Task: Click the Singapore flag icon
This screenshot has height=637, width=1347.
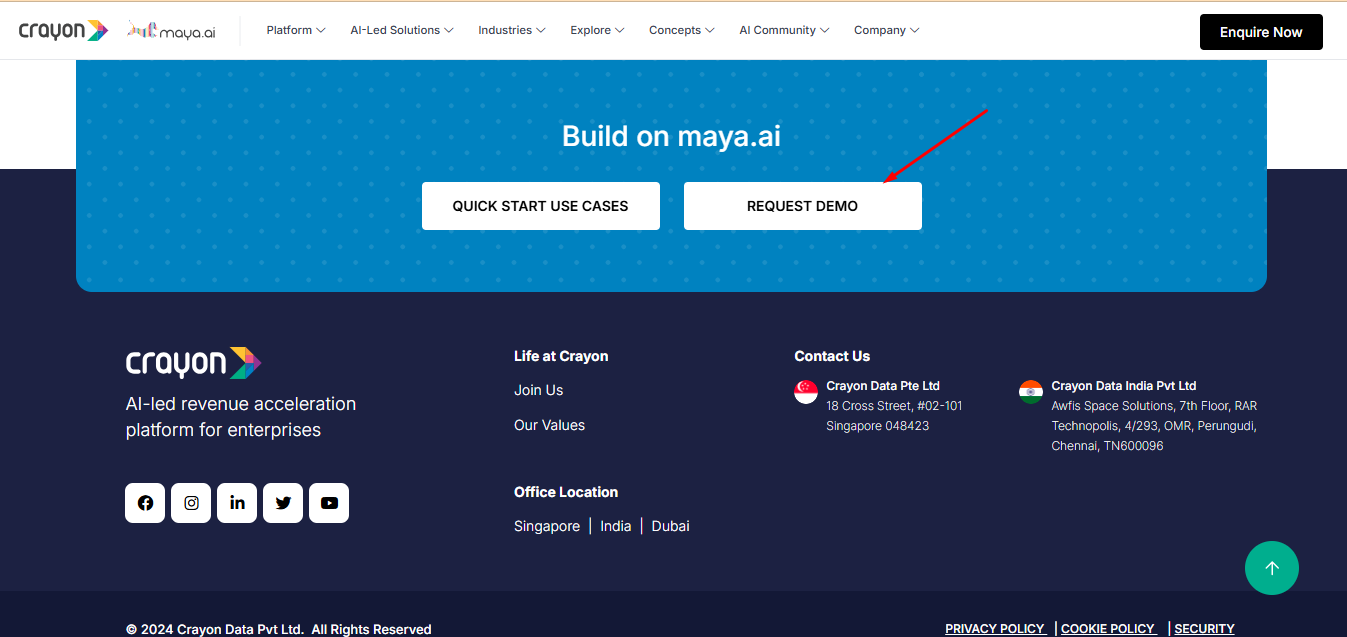Action: (x=806, y=392)
